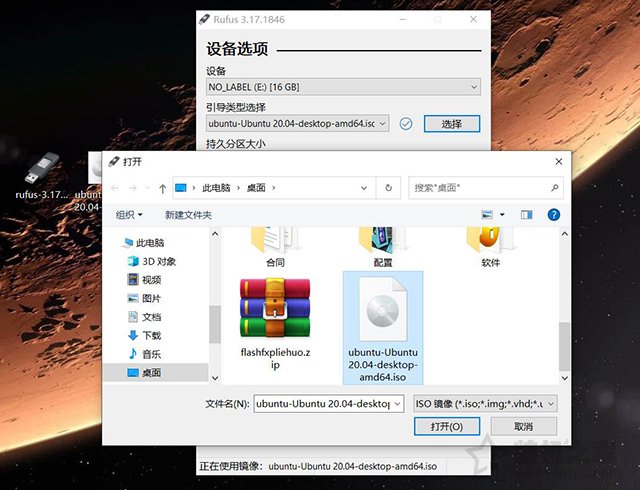Select 图片 in the sidebar

144,298
